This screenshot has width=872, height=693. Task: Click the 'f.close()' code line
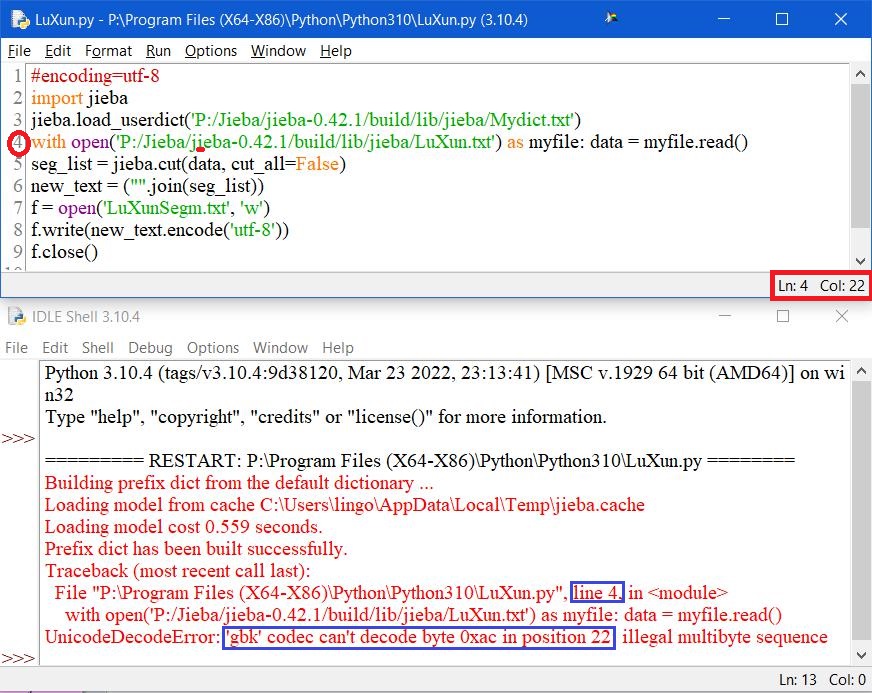click(x=65, y=252)
